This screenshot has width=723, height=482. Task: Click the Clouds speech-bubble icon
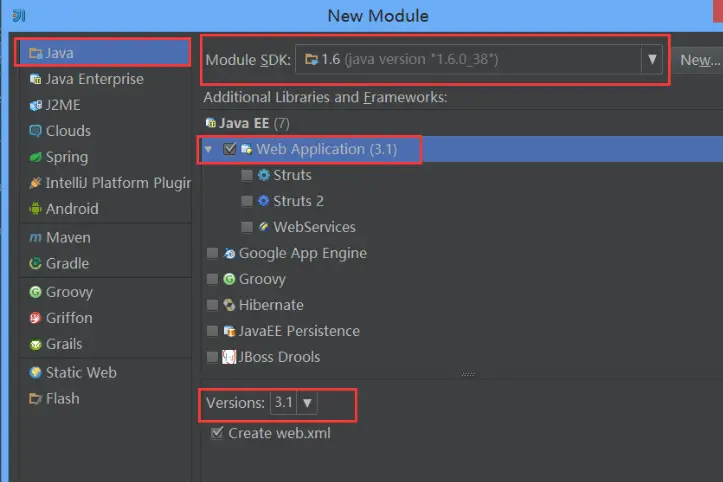(x=36, y=131)
